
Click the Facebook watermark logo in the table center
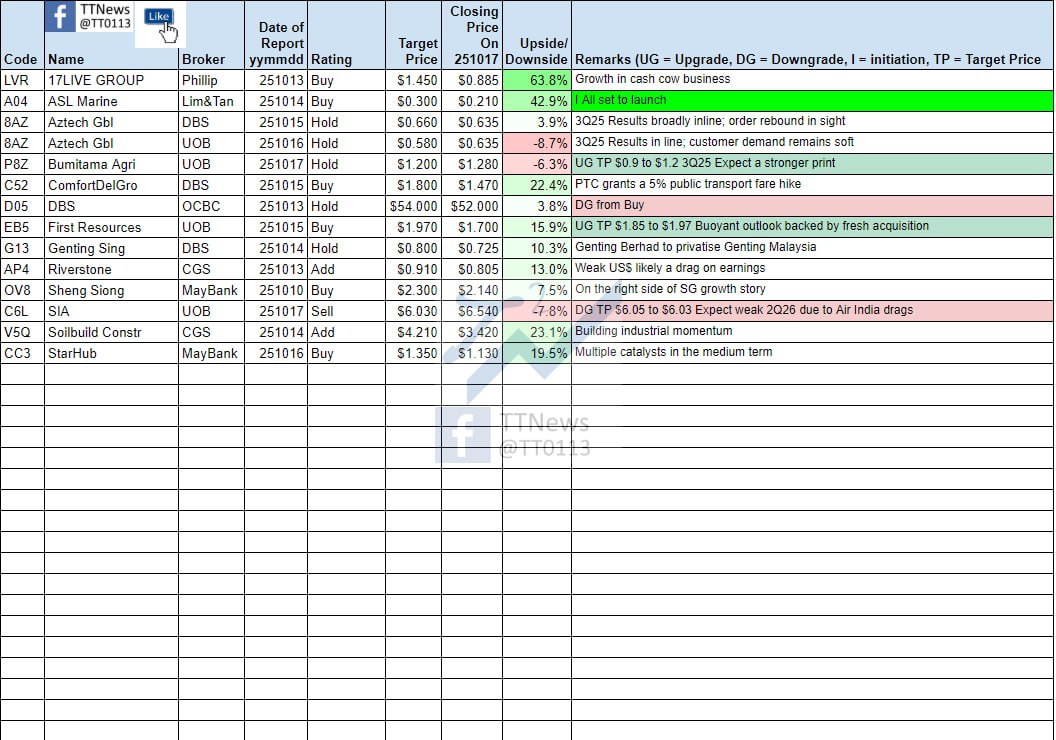(462, 435)
